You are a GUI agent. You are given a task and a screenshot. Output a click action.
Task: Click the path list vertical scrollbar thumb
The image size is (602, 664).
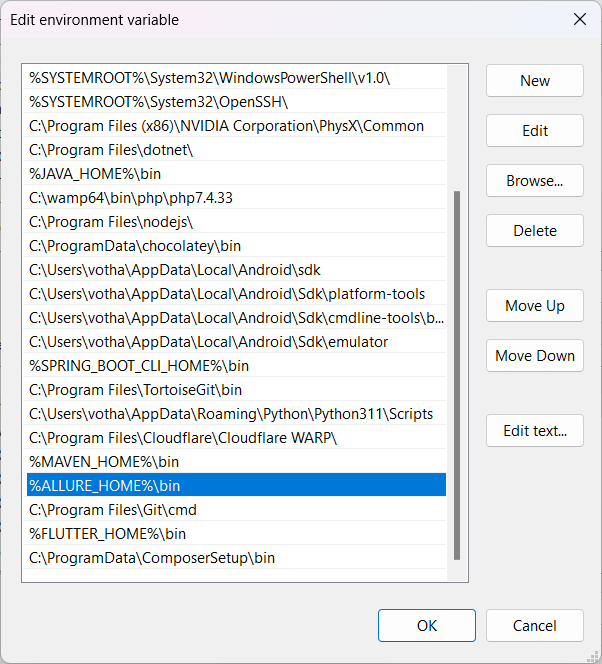pos(457,375)
